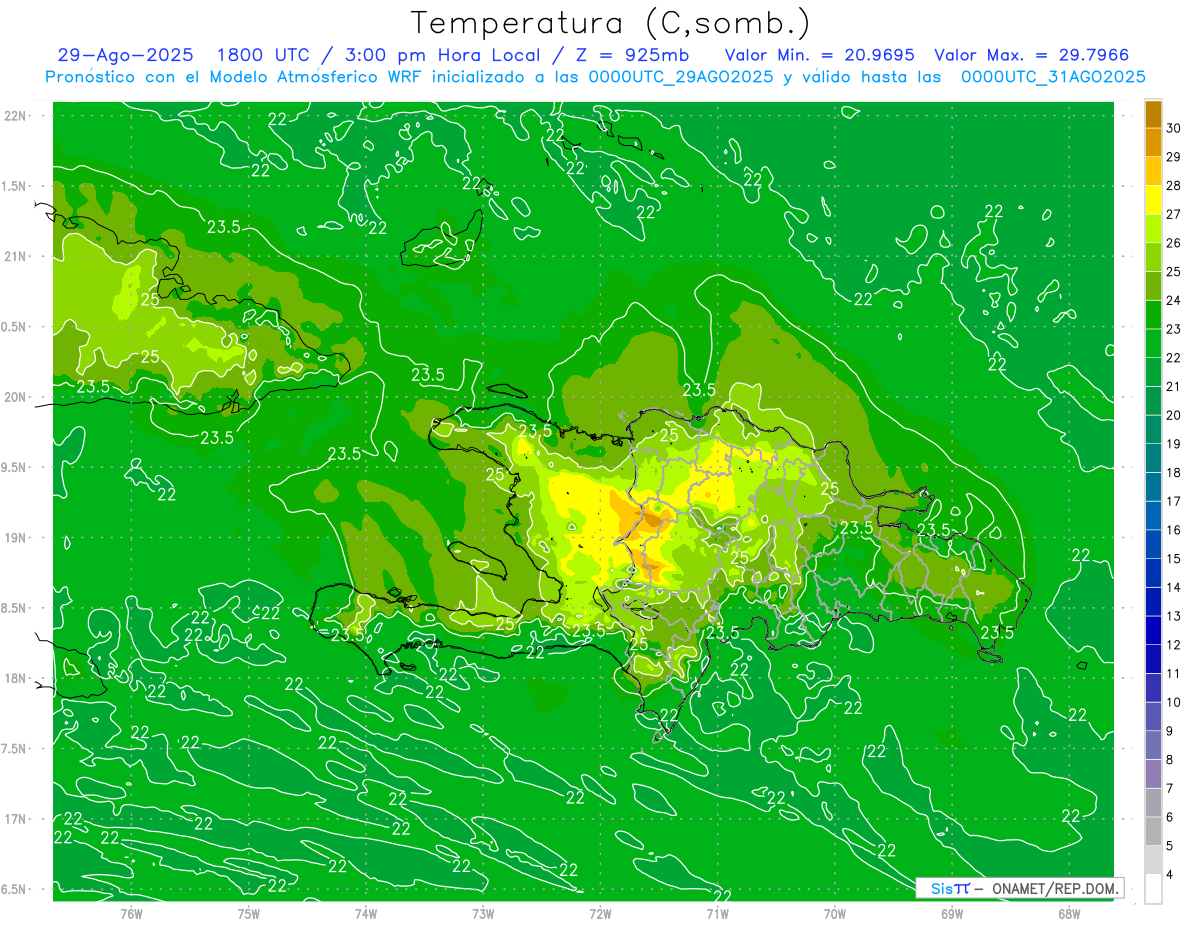Click the 27 label on the color scale
The height and width of the screenshot is (927, 1200).
1174,214
